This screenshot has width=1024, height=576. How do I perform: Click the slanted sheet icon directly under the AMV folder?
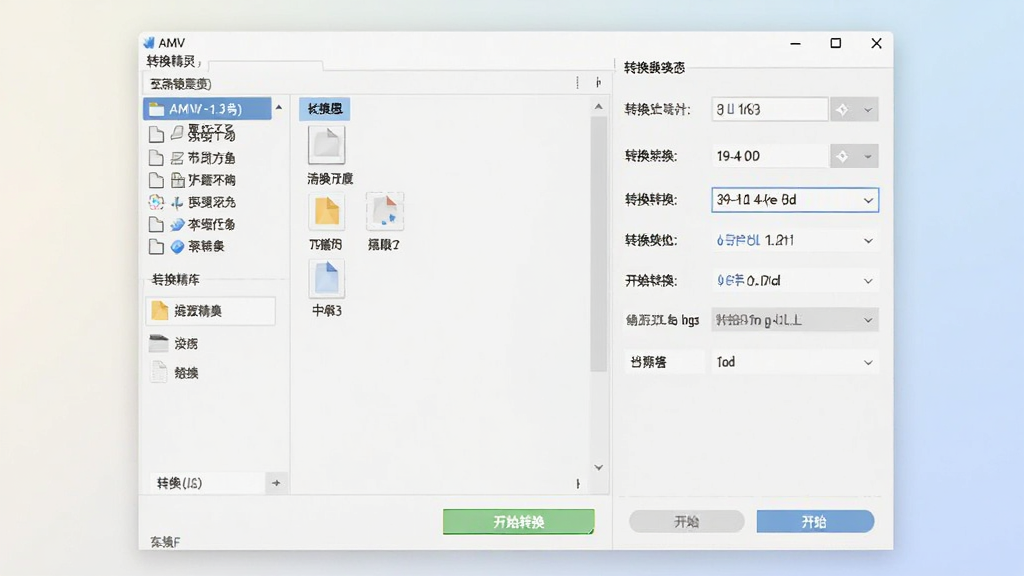tap(177, 133)
